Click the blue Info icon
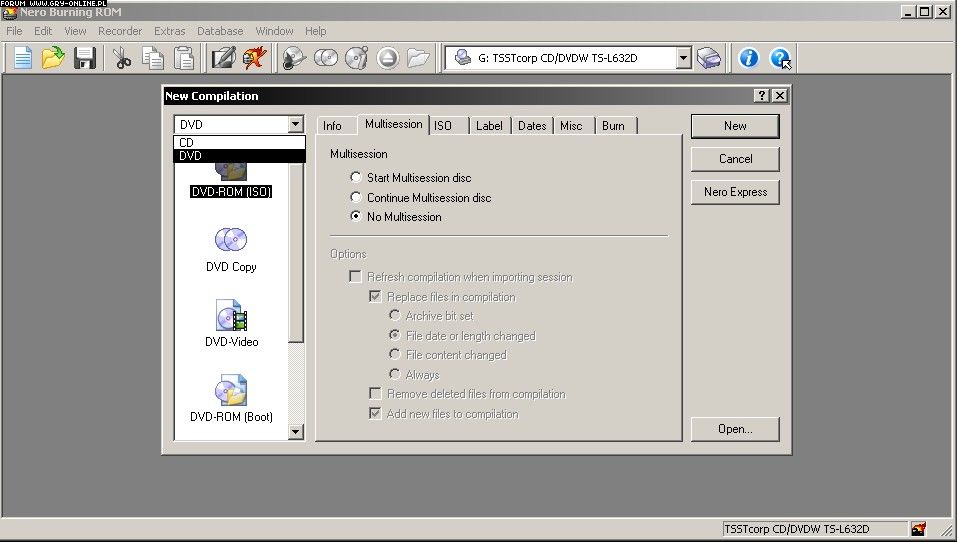This screenshot has height=542, width=957. point(748,58)
